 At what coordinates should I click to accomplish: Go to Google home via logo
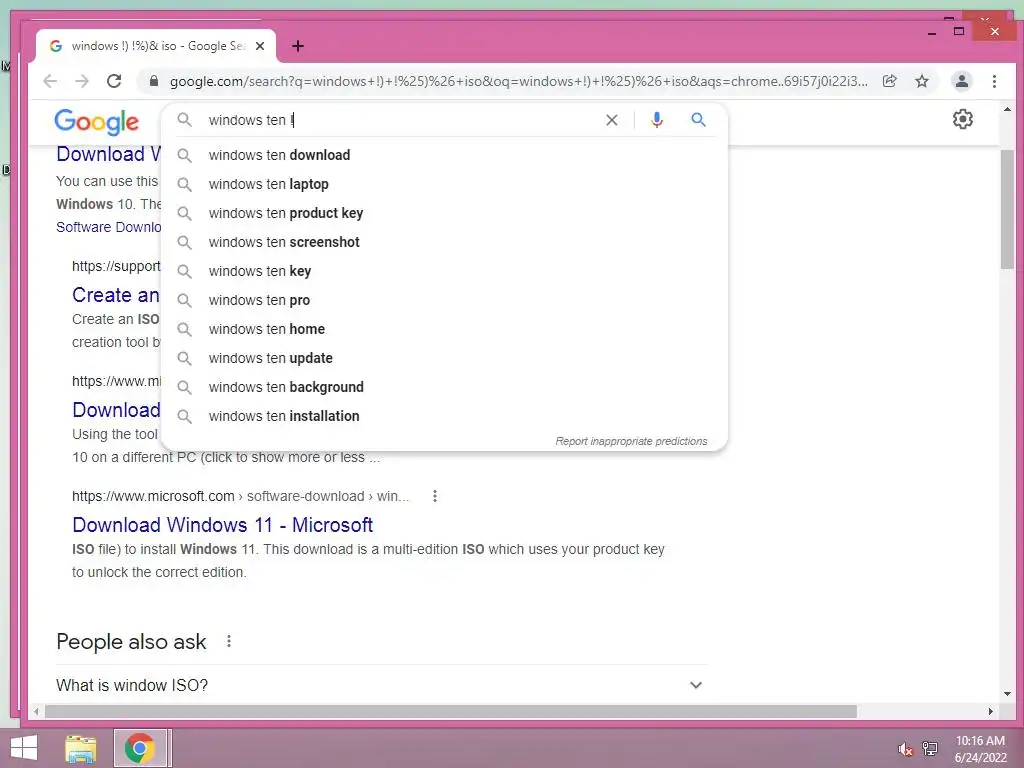97,122
